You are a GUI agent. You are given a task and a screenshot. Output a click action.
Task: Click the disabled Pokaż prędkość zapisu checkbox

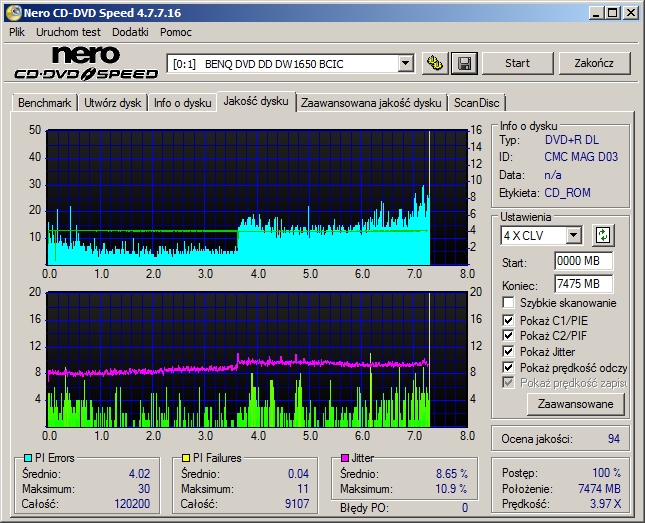click(508, 383)
